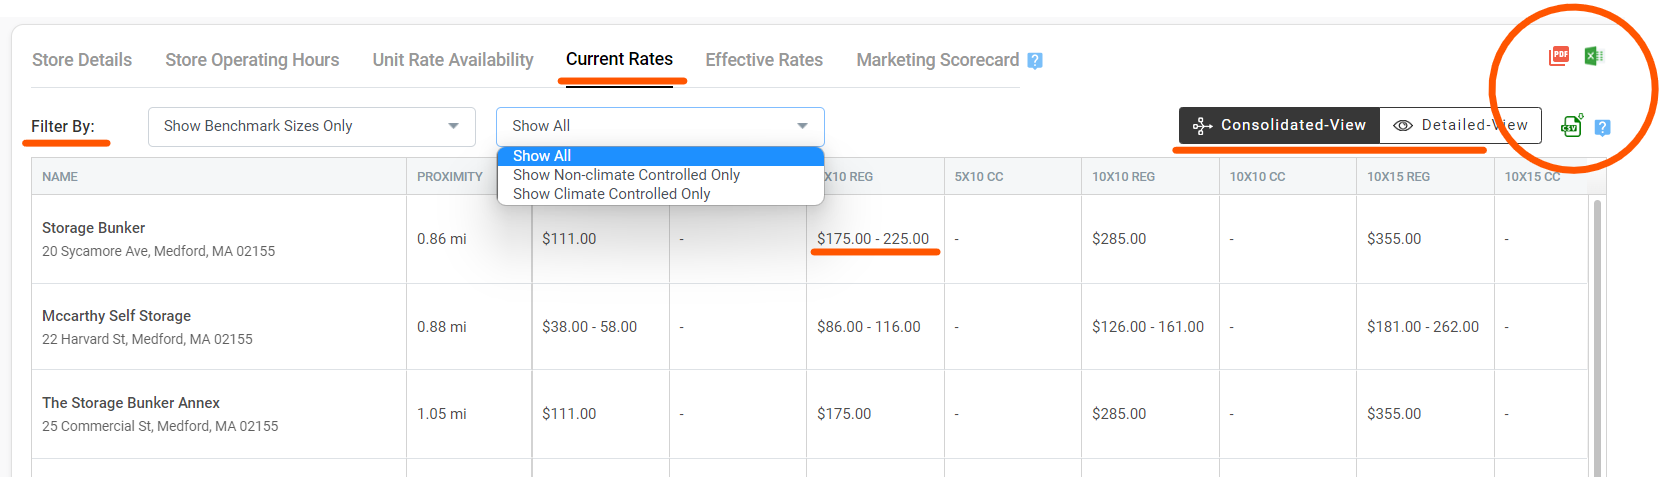Viewport: 1659px width, 477px height.
Task: Open help icon beside CSV download
Action: click(1602, 127)
